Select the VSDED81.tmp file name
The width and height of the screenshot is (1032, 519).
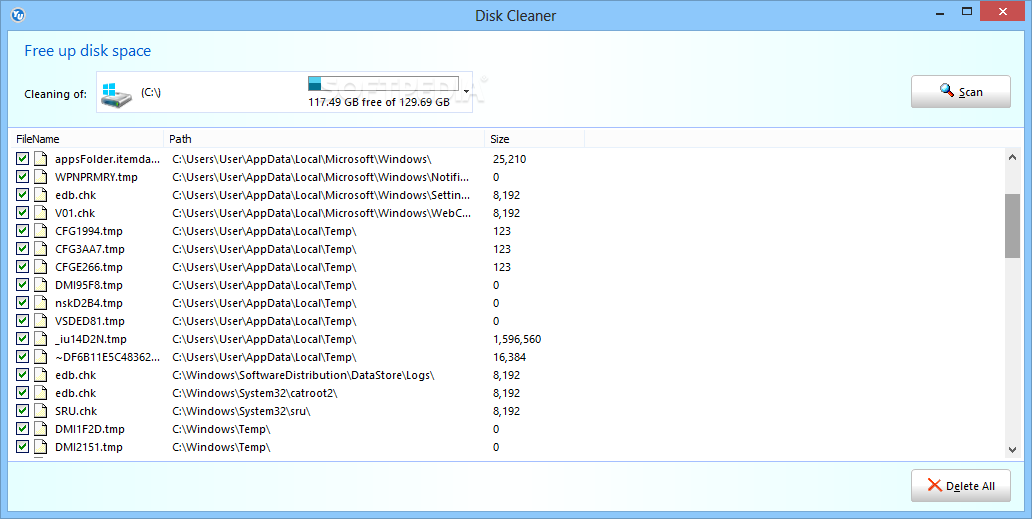(x=90, y=321)
